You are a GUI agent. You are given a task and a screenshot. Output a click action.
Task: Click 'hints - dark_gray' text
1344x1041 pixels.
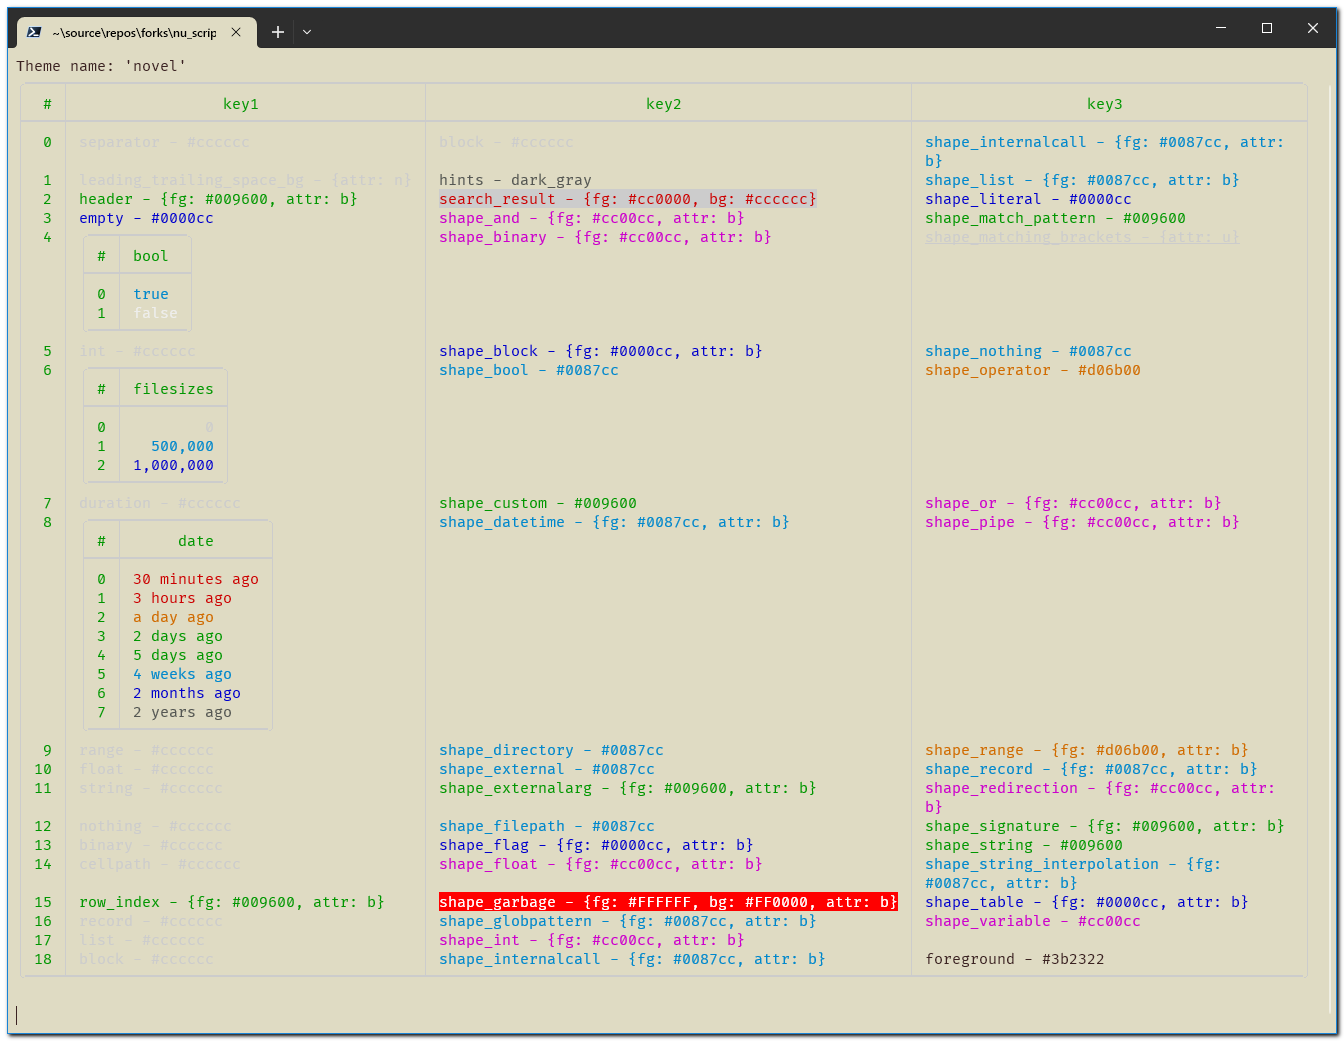coord(515,180)
